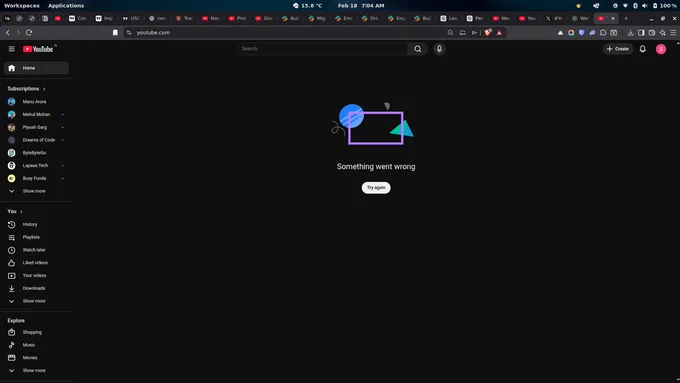This screenshot has height=383, width=680.
Task: Click the browser forward arrow
Action: (18, 33)
